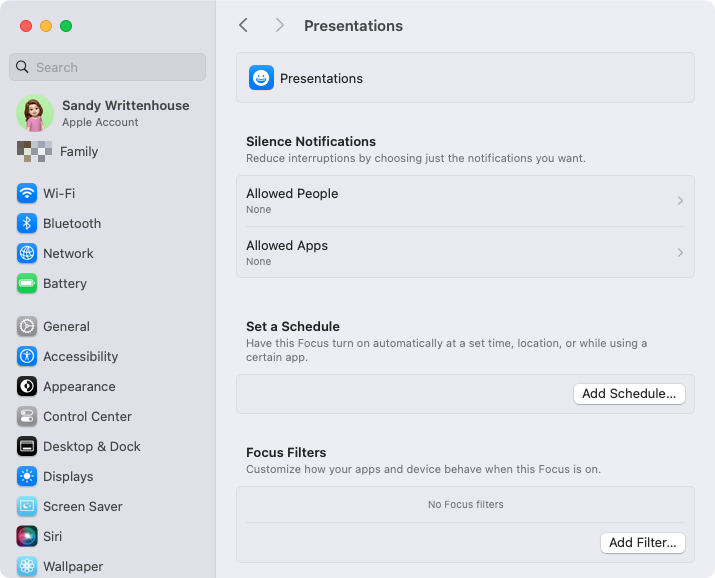Open Control Center icon in sidebar

[27, 417]
